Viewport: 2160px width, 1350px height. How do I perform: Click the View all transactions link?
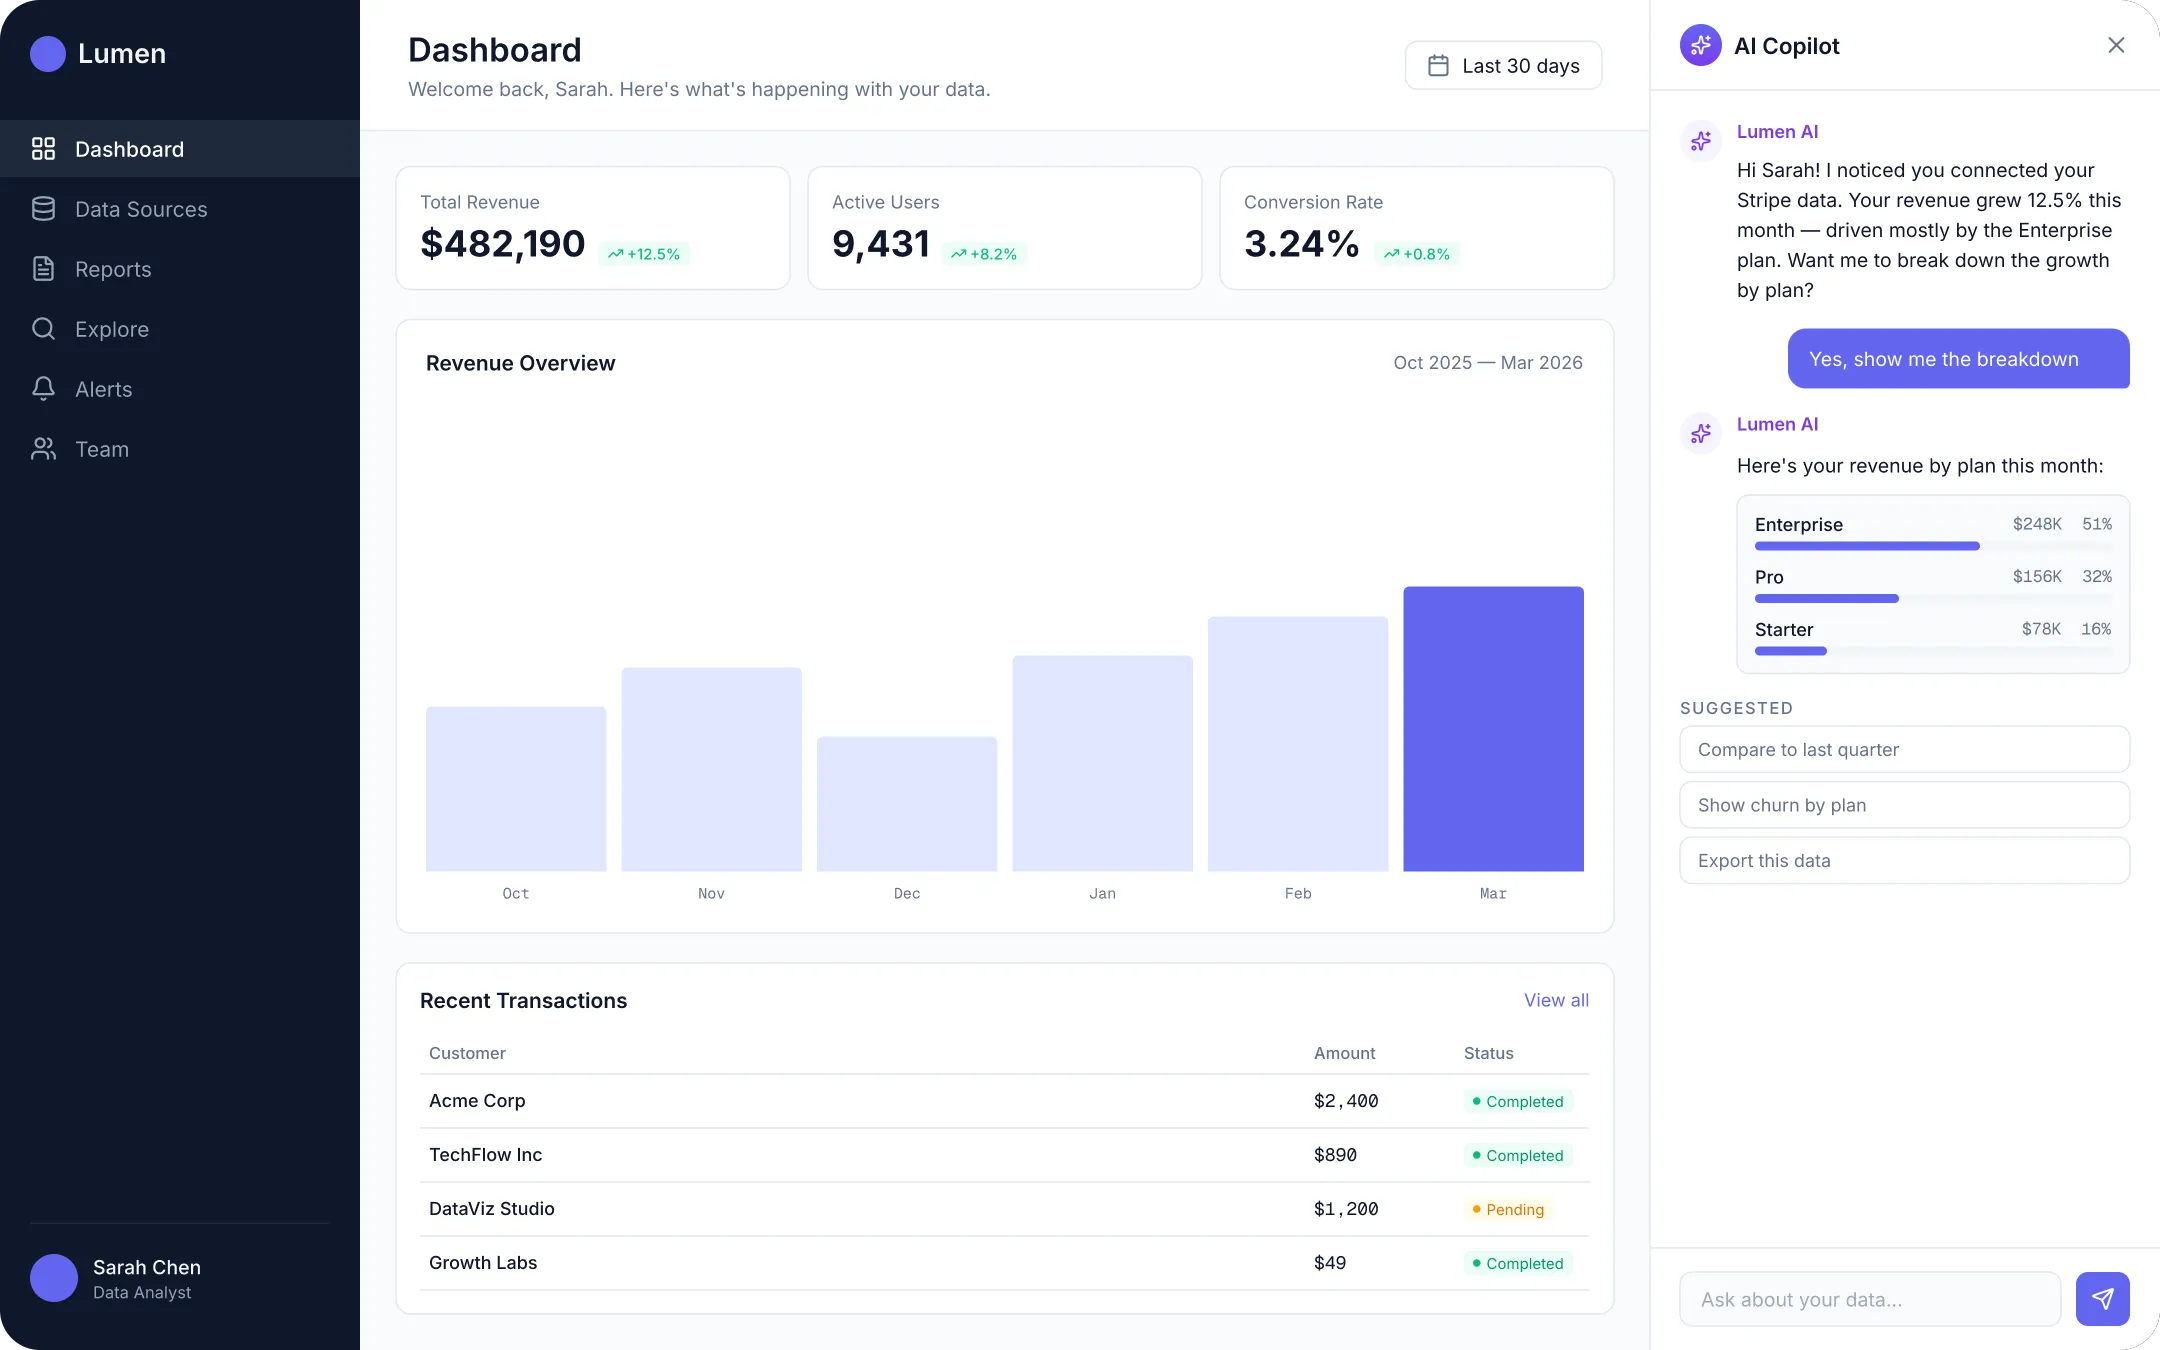[1556, 1000]
